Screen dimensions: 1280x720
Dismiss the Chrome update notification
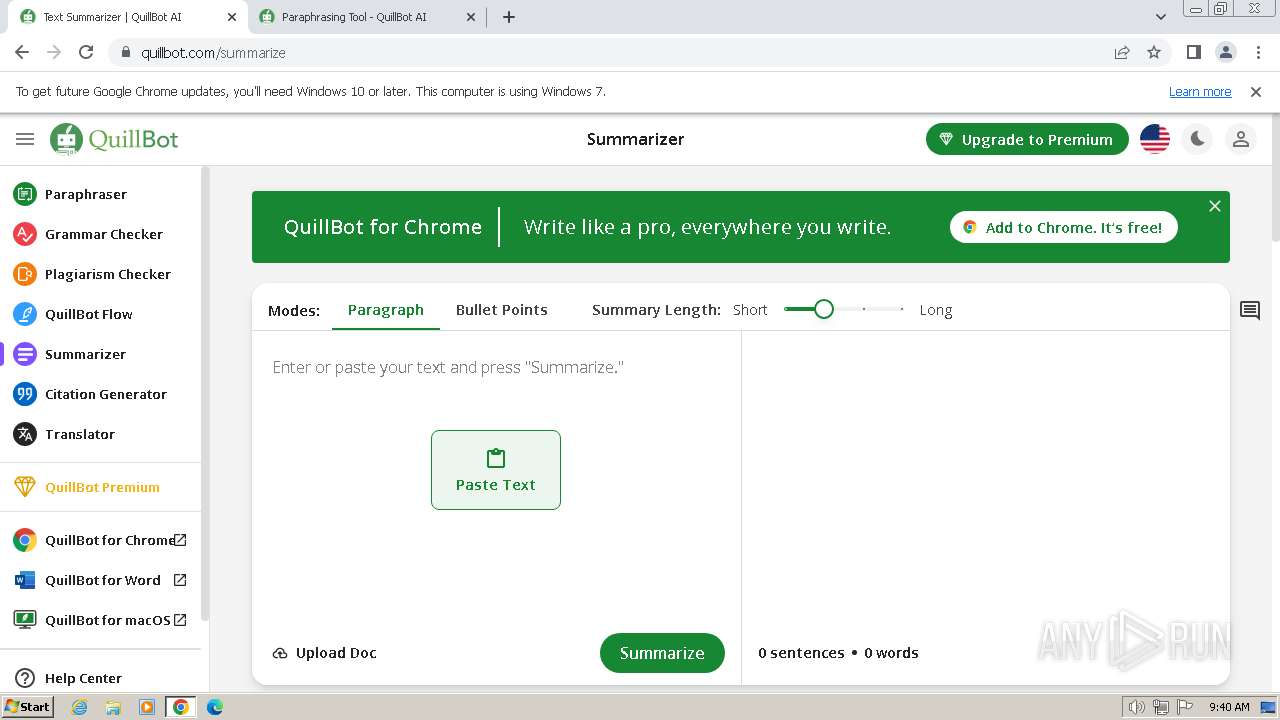click(x=1256, y=91)
